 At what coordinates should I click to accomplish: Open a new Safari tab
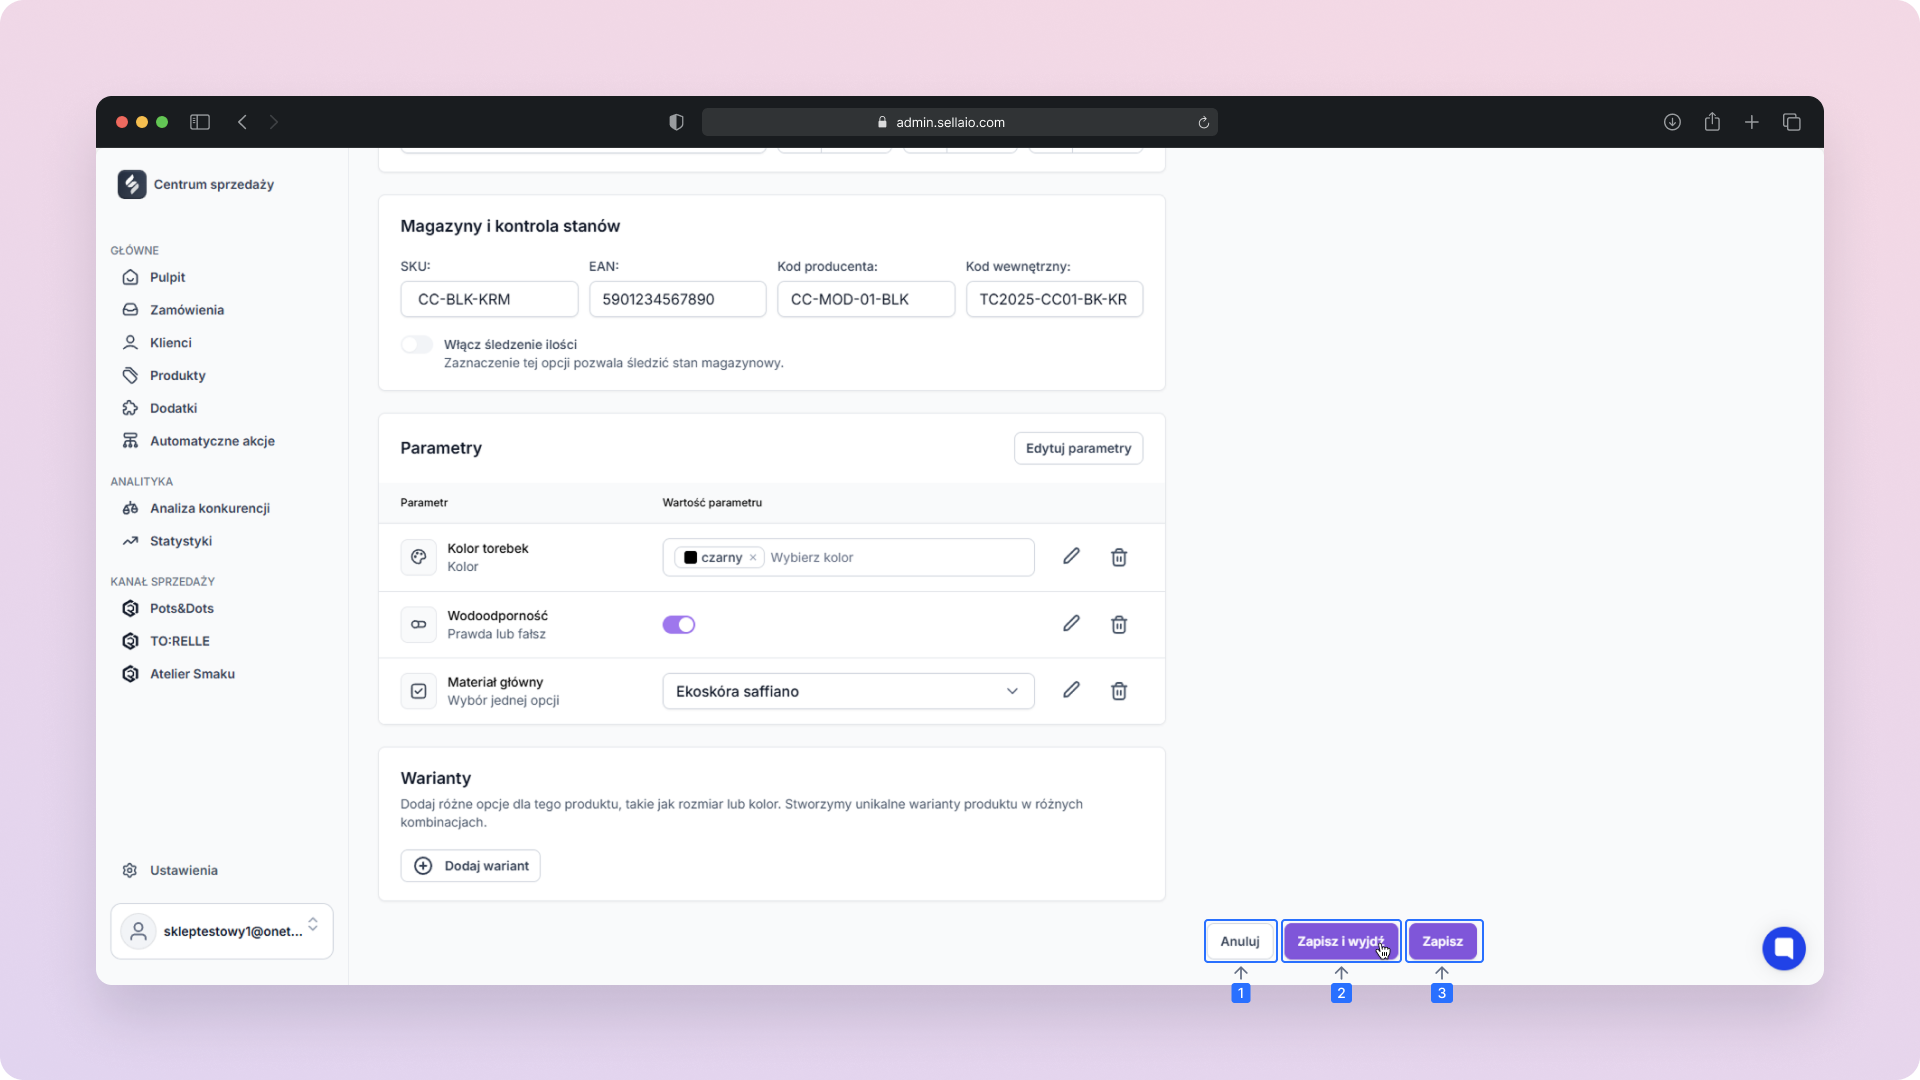pos(1752,122)
